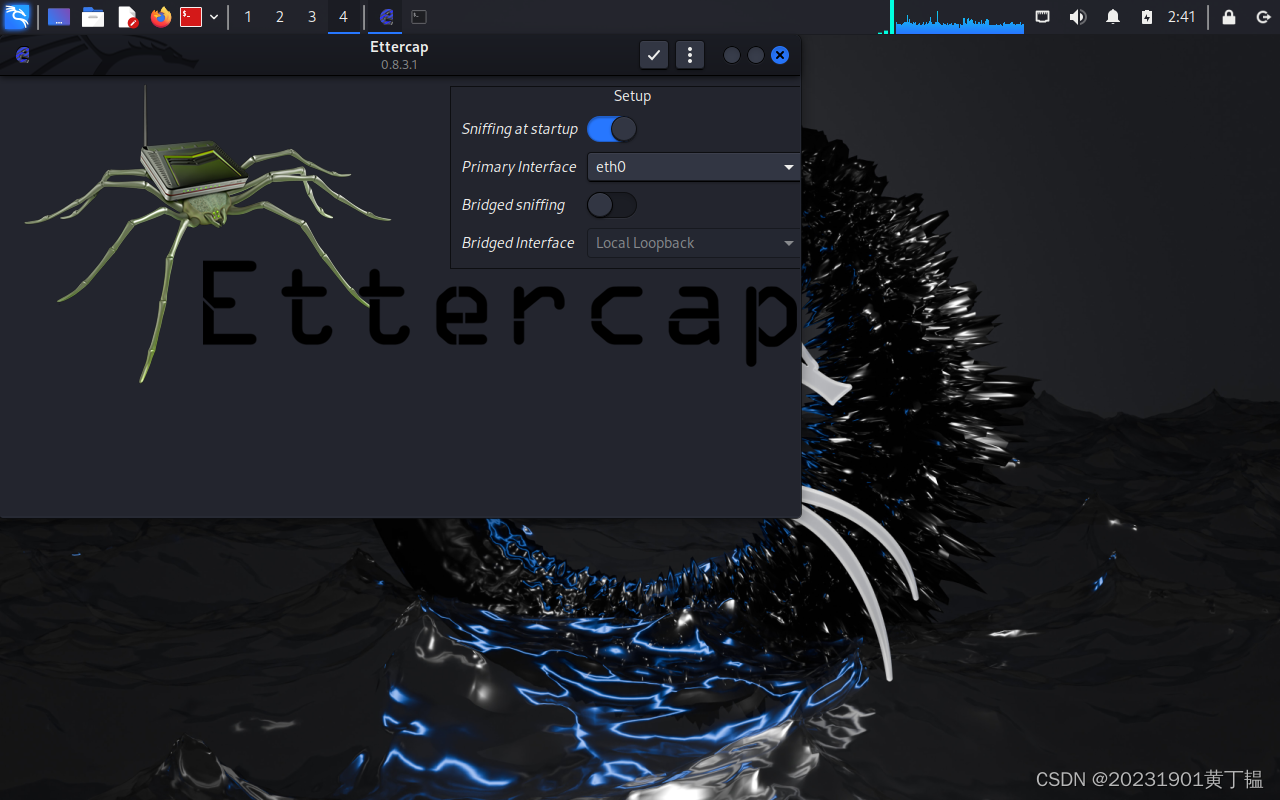Open notifications bell icon
This screenshot has width=1280, height=800.
click(1113, 17)
